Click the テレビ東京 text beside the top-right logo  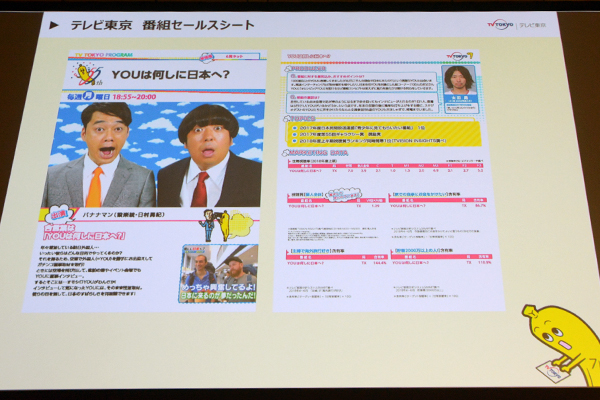tap(533, 26)
